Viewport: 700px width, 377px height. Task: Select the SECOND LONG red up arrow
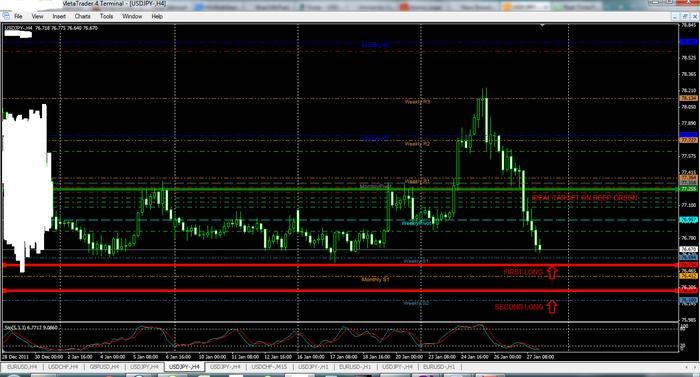552,307
